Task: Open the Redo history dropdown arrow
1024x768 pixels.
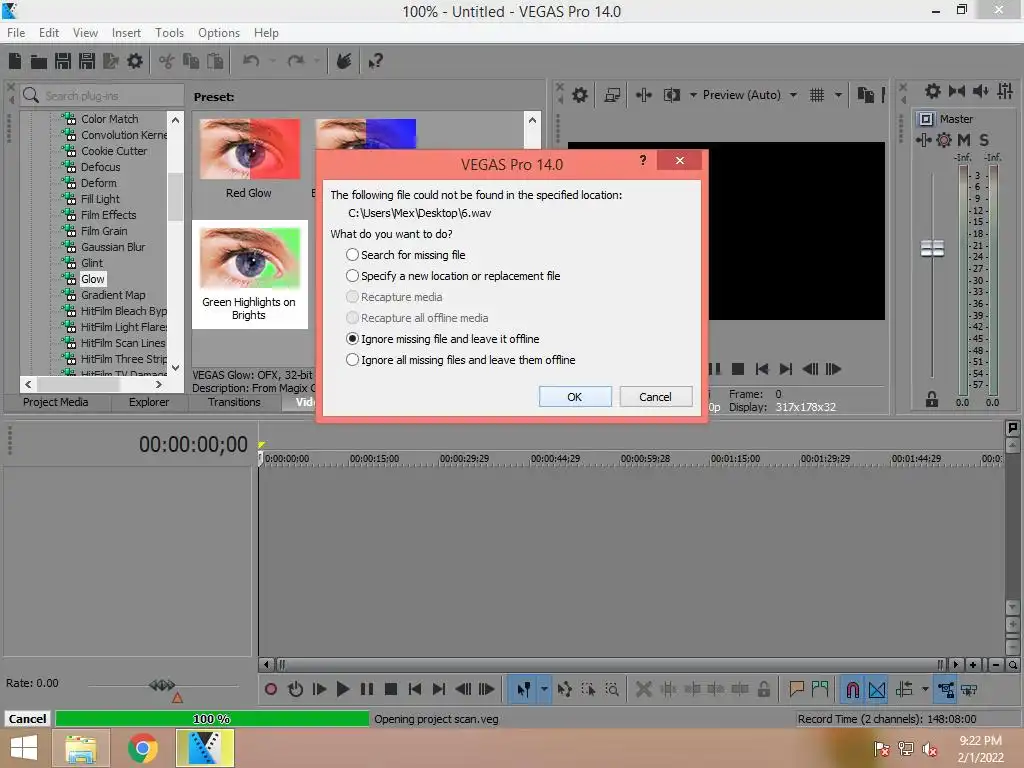Action: point(317,61)
